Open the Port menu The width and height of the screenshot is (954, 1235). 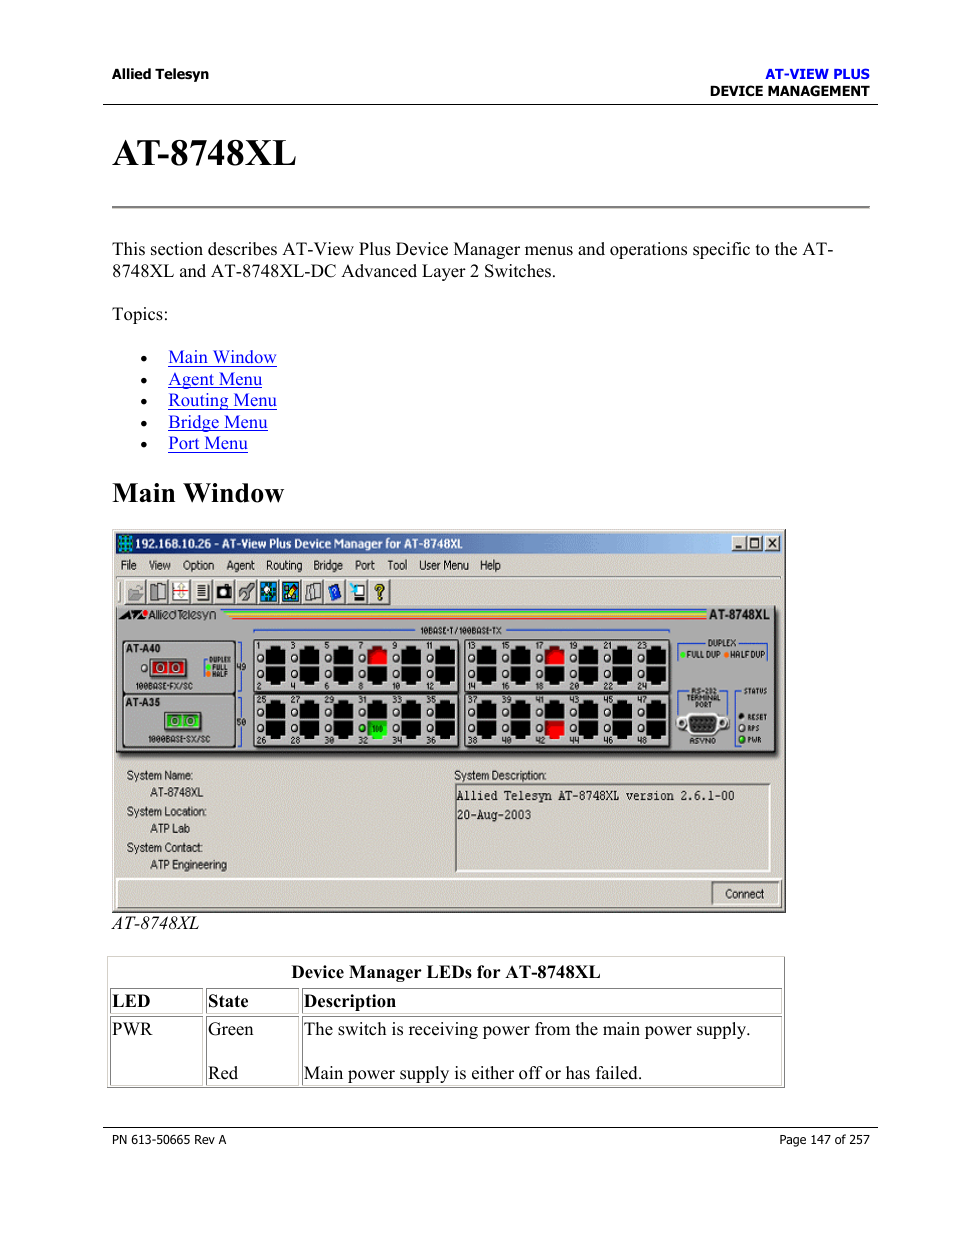point(365,565)
